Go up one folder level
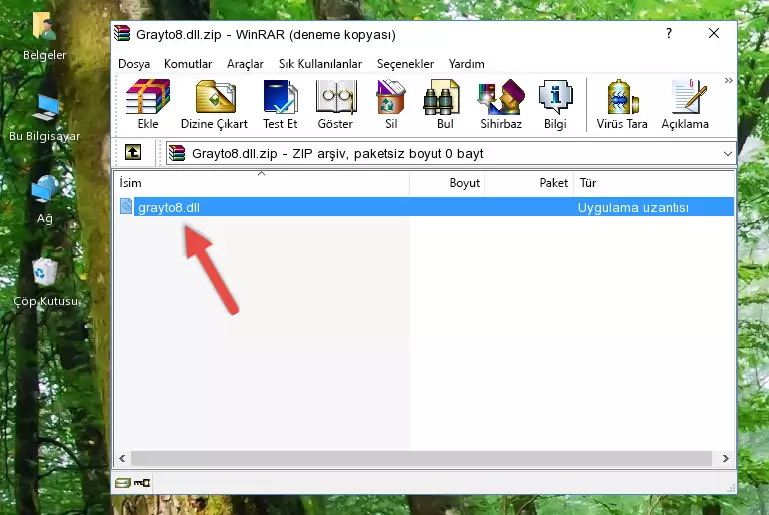Image resolution: width=769 pixels, height=515 pixels. [133, 153]
